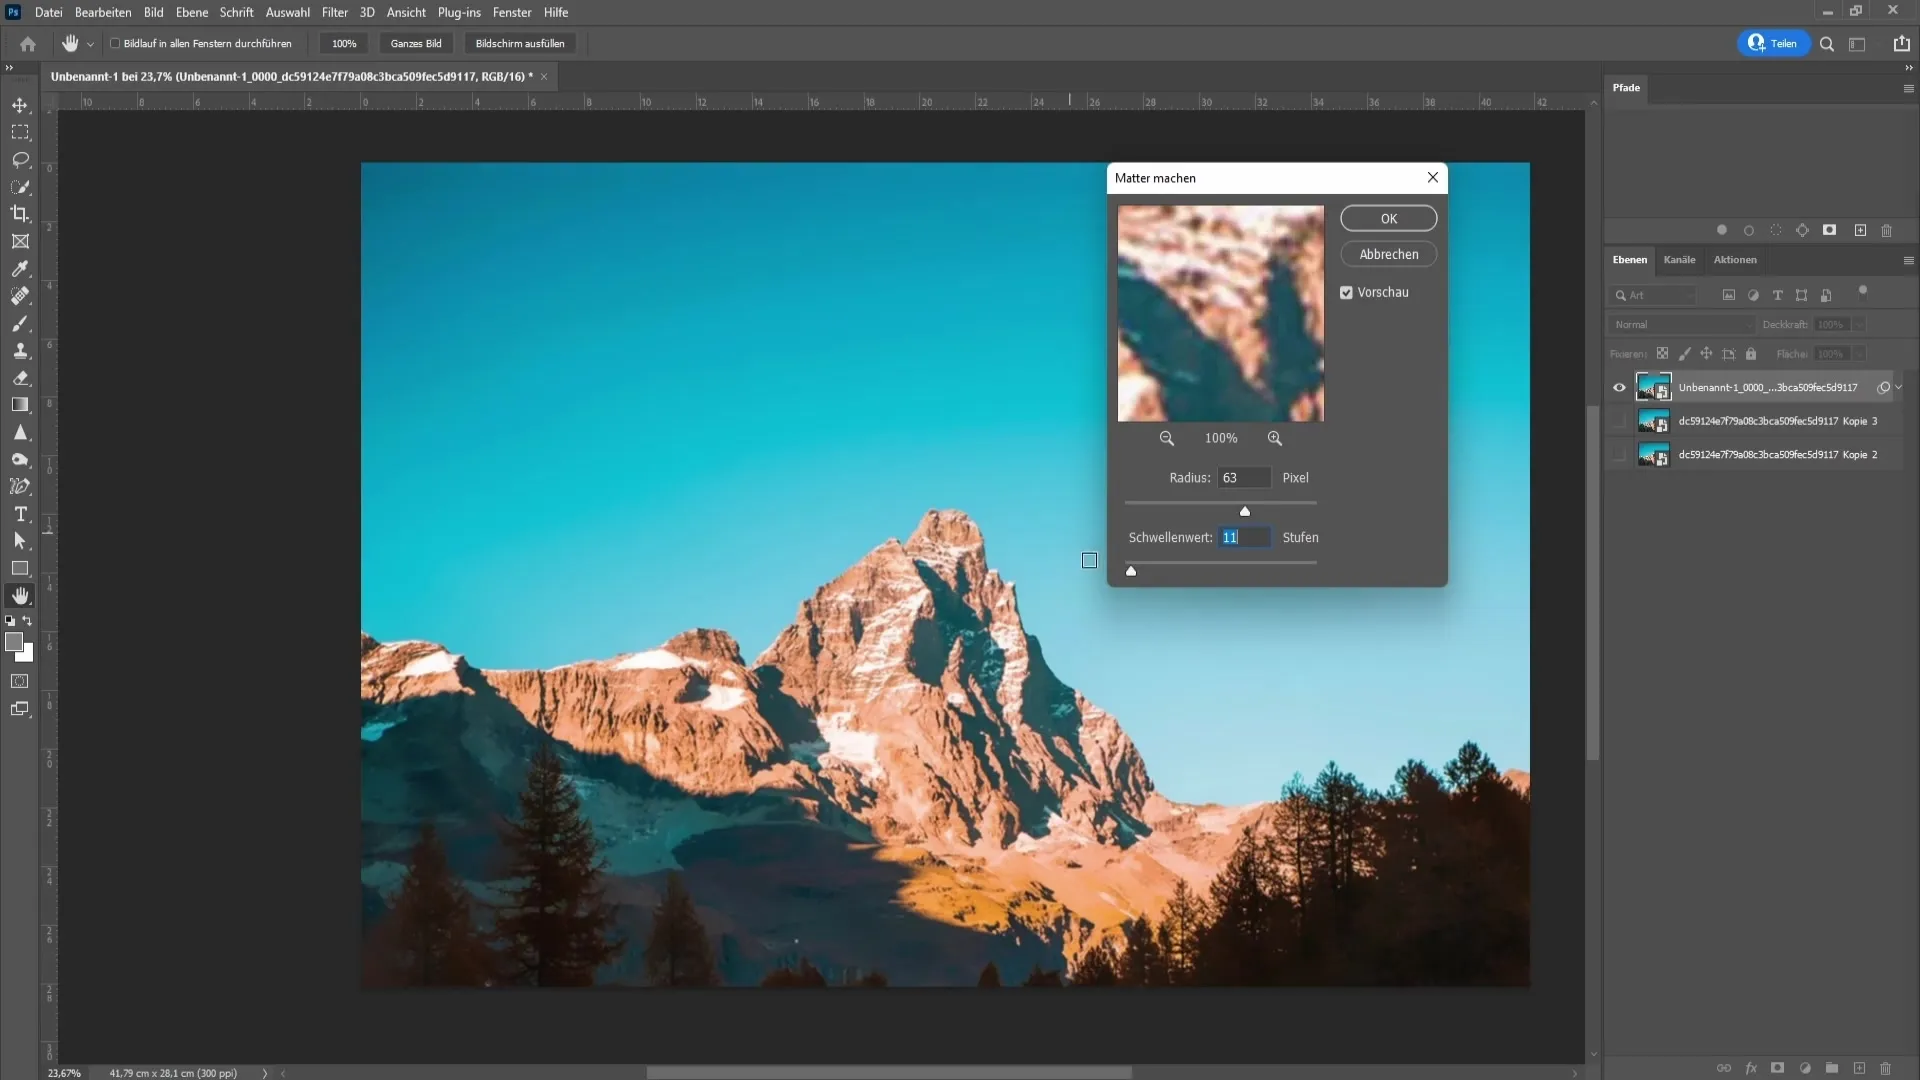1920x1080 pixels.
Task: Show the Kopie 2 layer
Action: coord(1619,455)
